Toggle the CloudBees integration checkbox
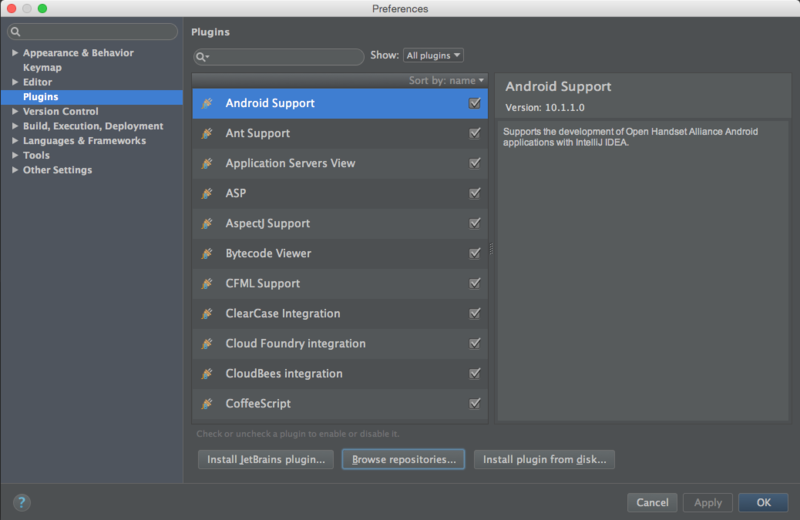The width and height of the screenshot is (800, 520). tap(474, 374)
